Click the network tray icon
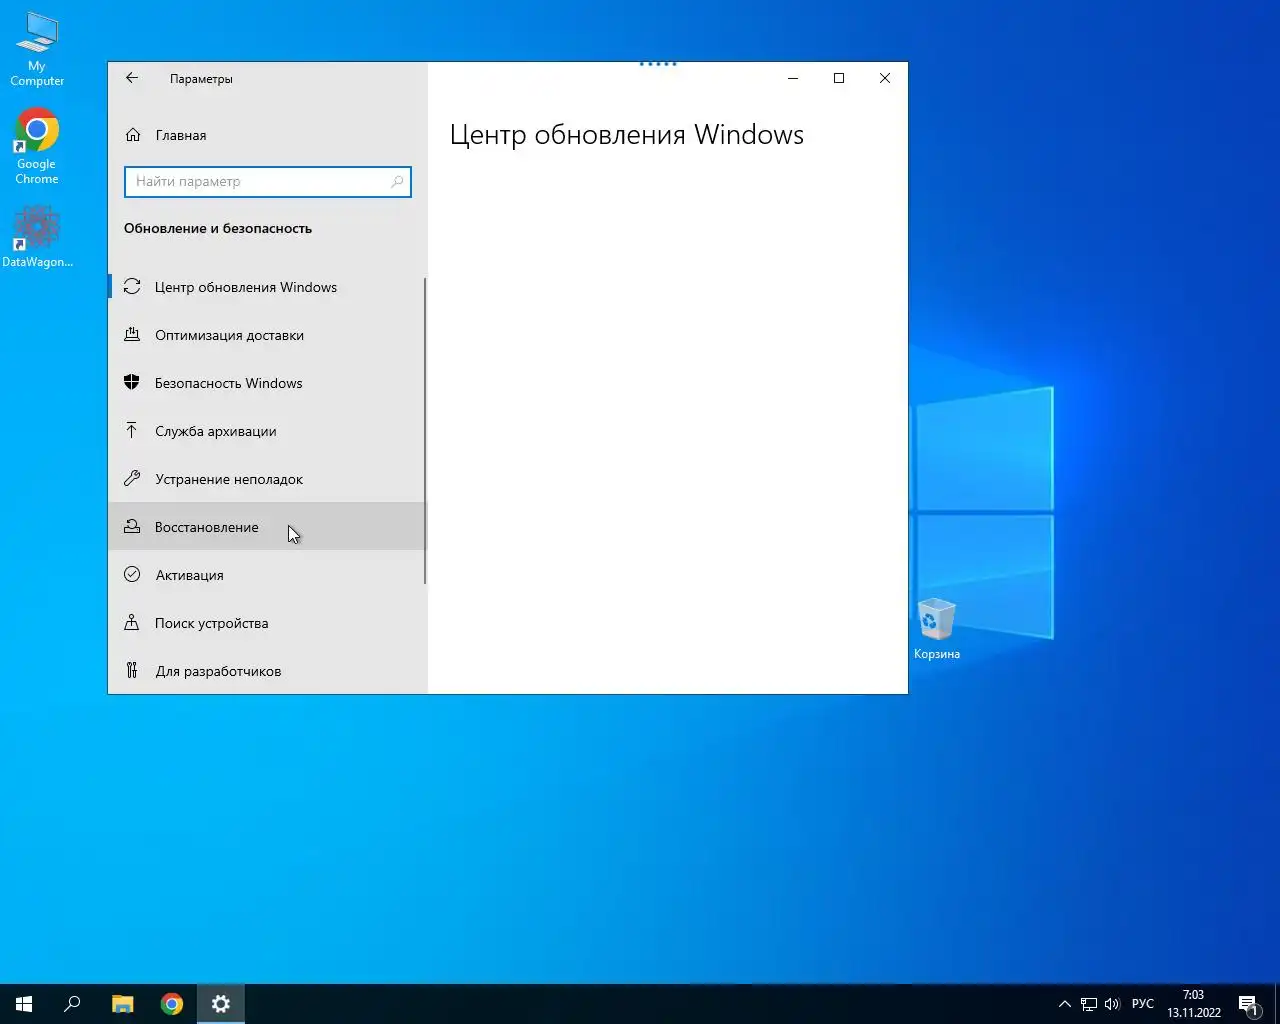The height and width of the screenshot is (1024, 1280). tap(1089, 1004)
